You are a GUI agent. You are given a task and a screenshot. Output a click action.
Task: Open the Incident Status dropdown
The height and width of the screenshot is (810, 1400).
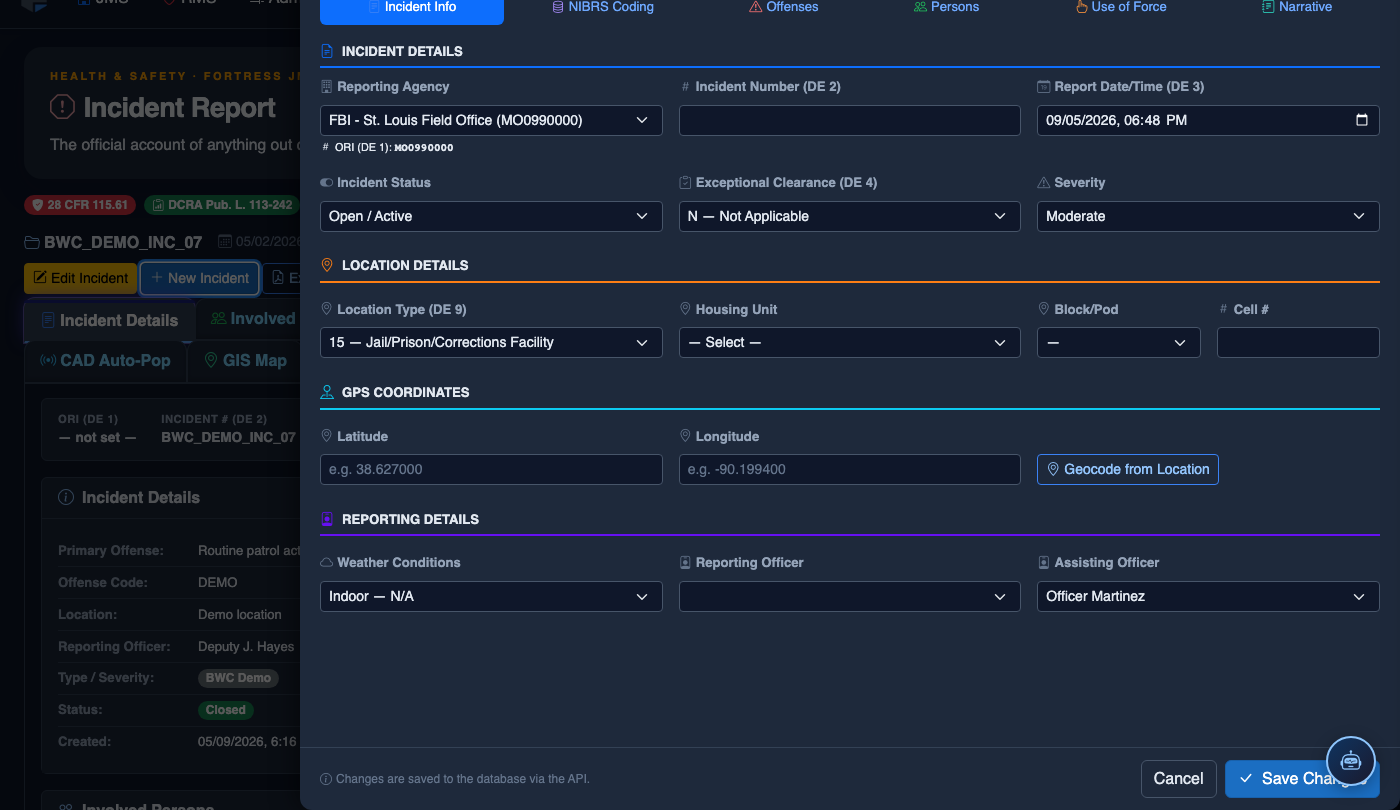tap(491, 216)
